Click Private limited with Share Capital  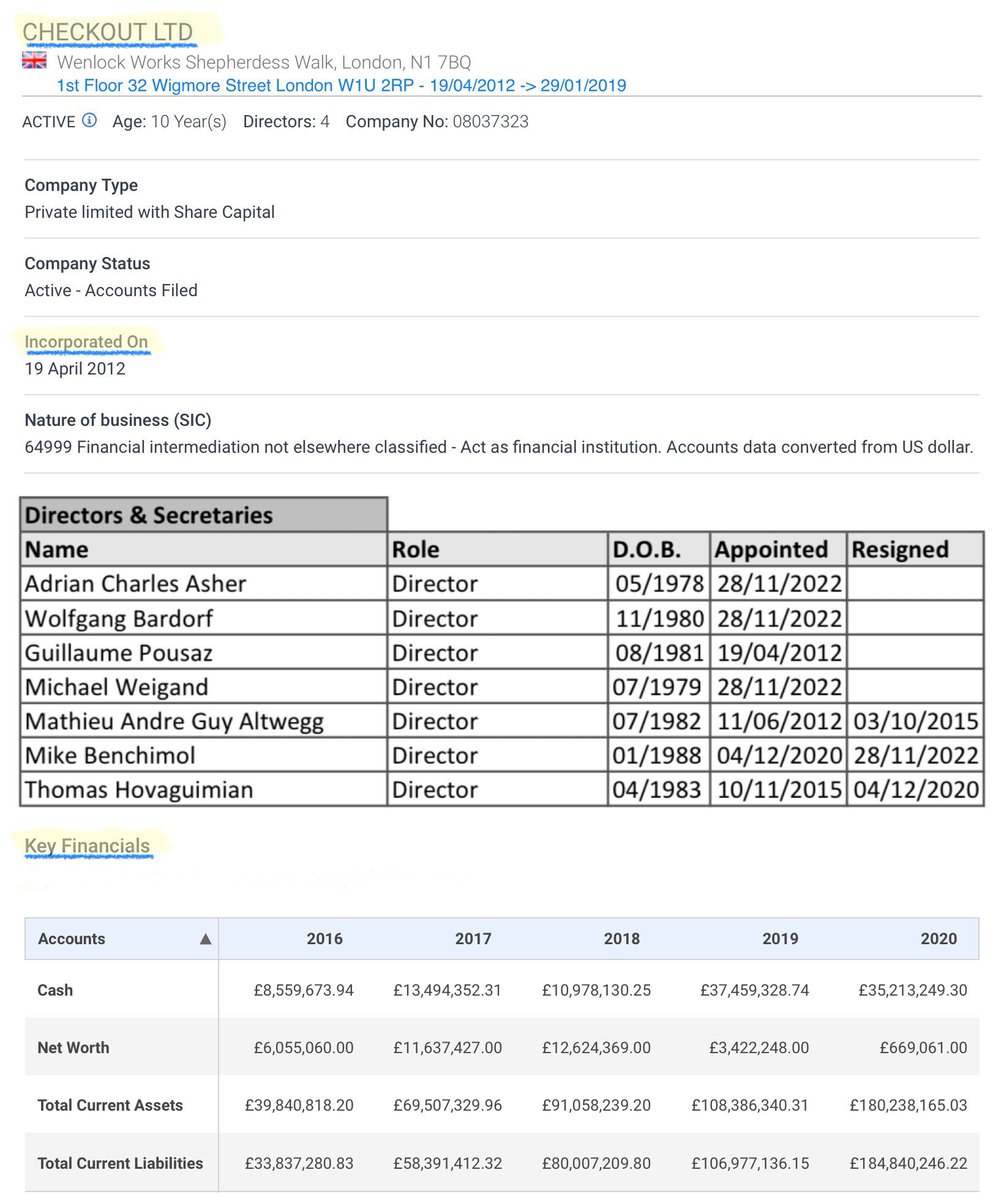pyautogui.click(x=149, y=212)
